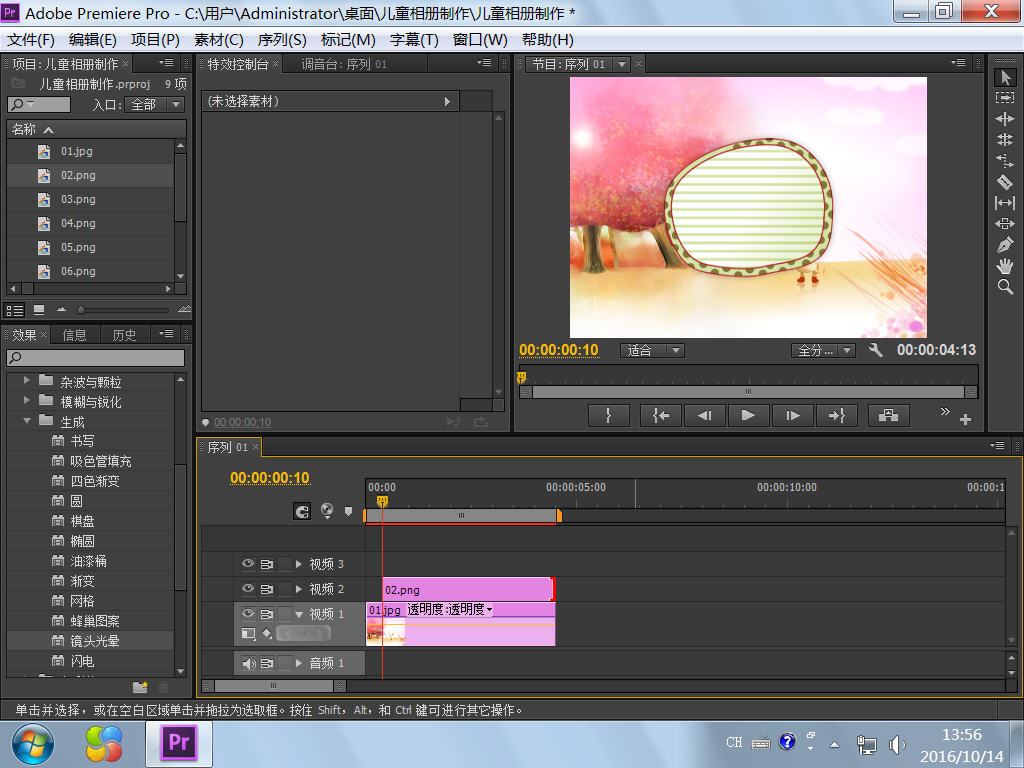Open the 字幕(T) menu
This screenshot has height=768, width=1024.
pyautogui.click(x=414, y=40)
